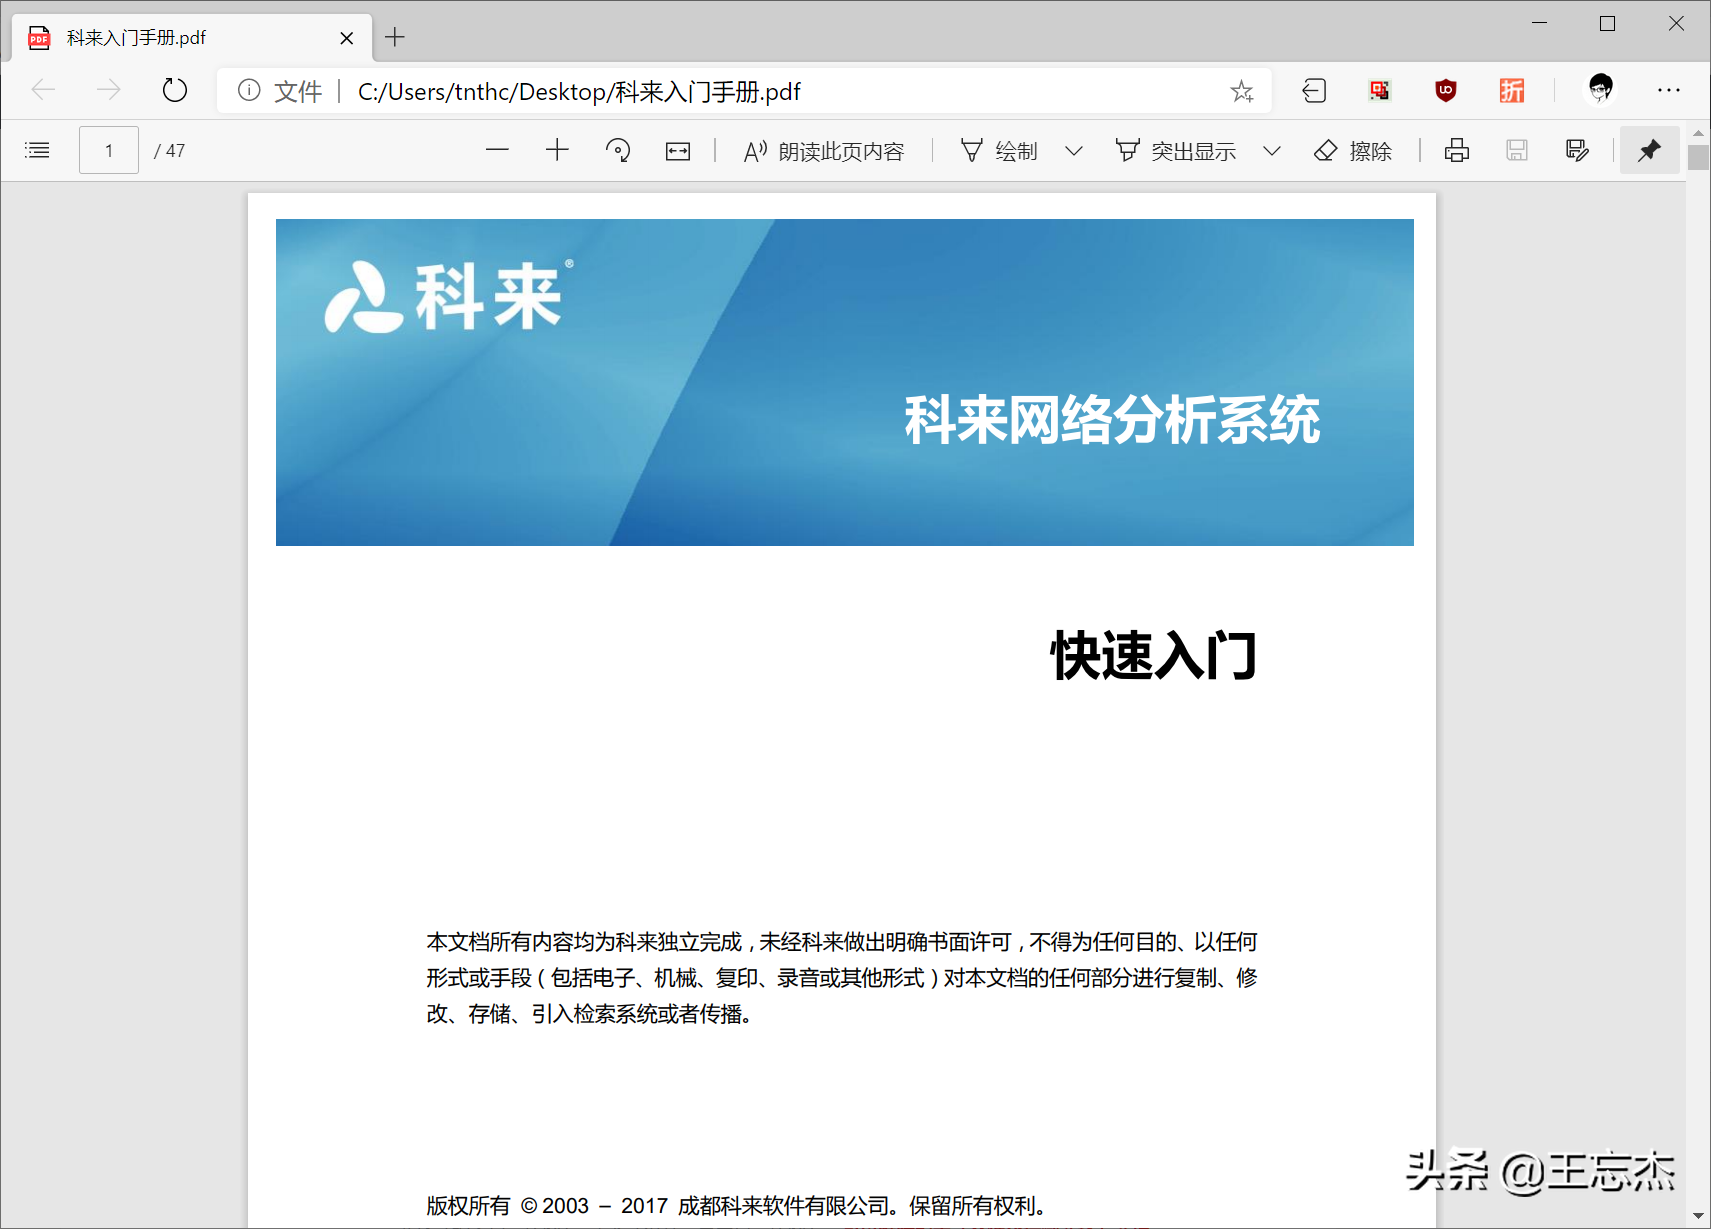Select the 科来入门手册.pdf tab

tap(190, 38)
